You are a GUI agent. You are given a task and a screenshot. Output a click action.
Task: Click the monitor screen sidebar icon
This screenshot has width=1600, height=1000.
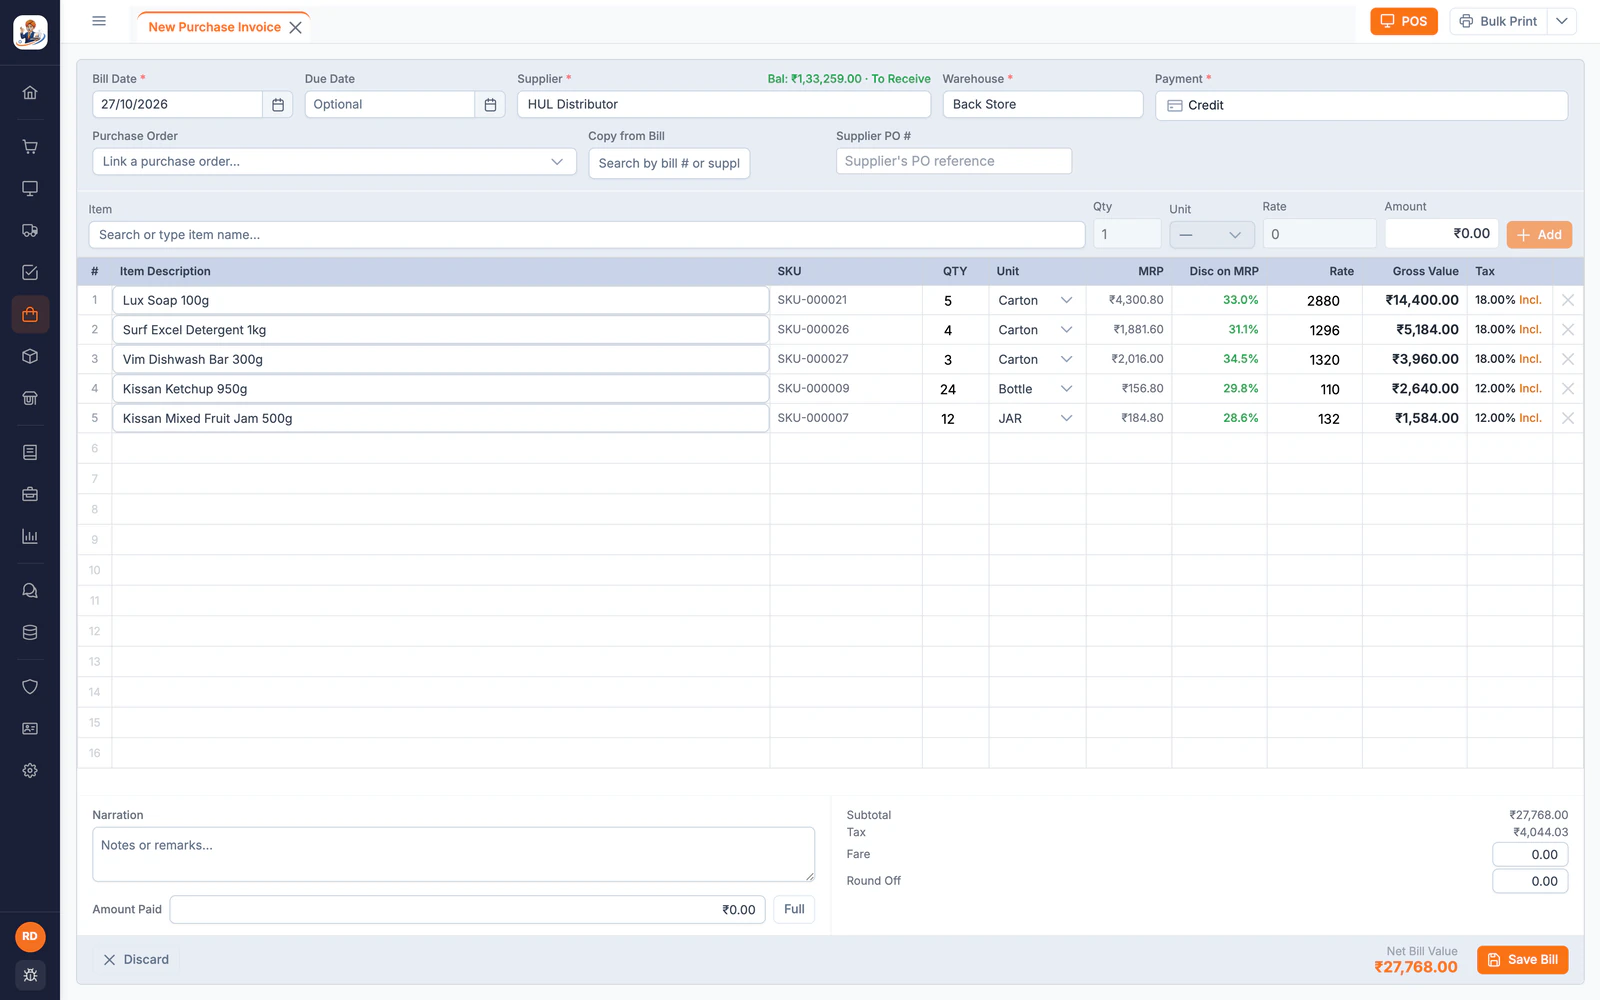point(30,189)
